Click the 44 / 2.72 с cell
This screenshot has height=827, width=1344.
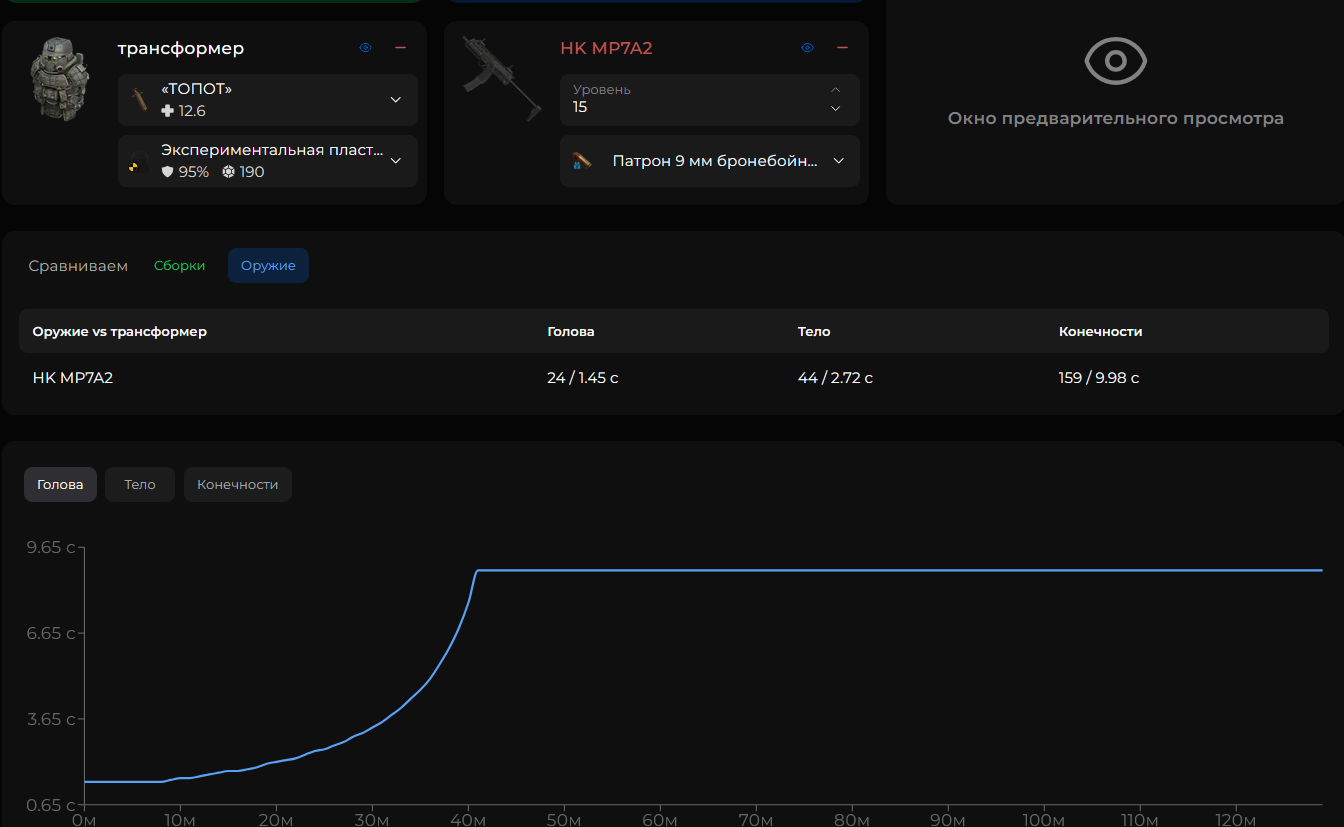[835, 378]
